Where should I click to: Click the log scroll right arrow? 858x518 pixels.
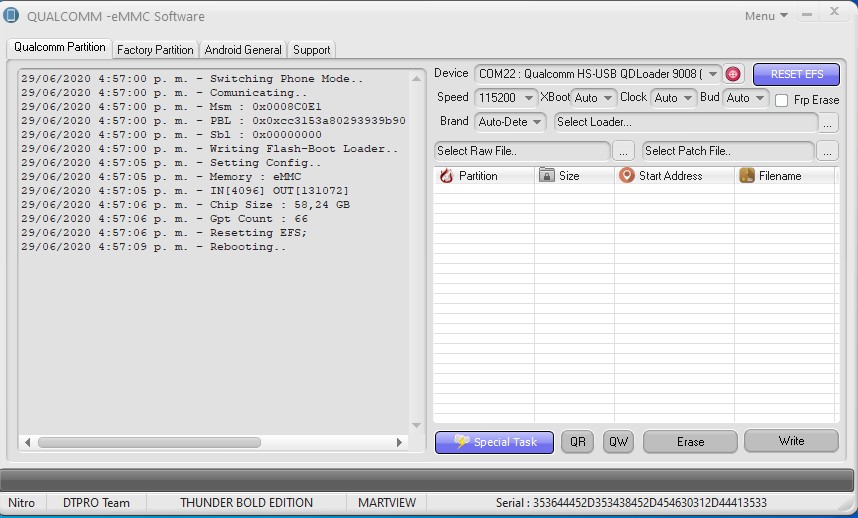tap(399, 442)
